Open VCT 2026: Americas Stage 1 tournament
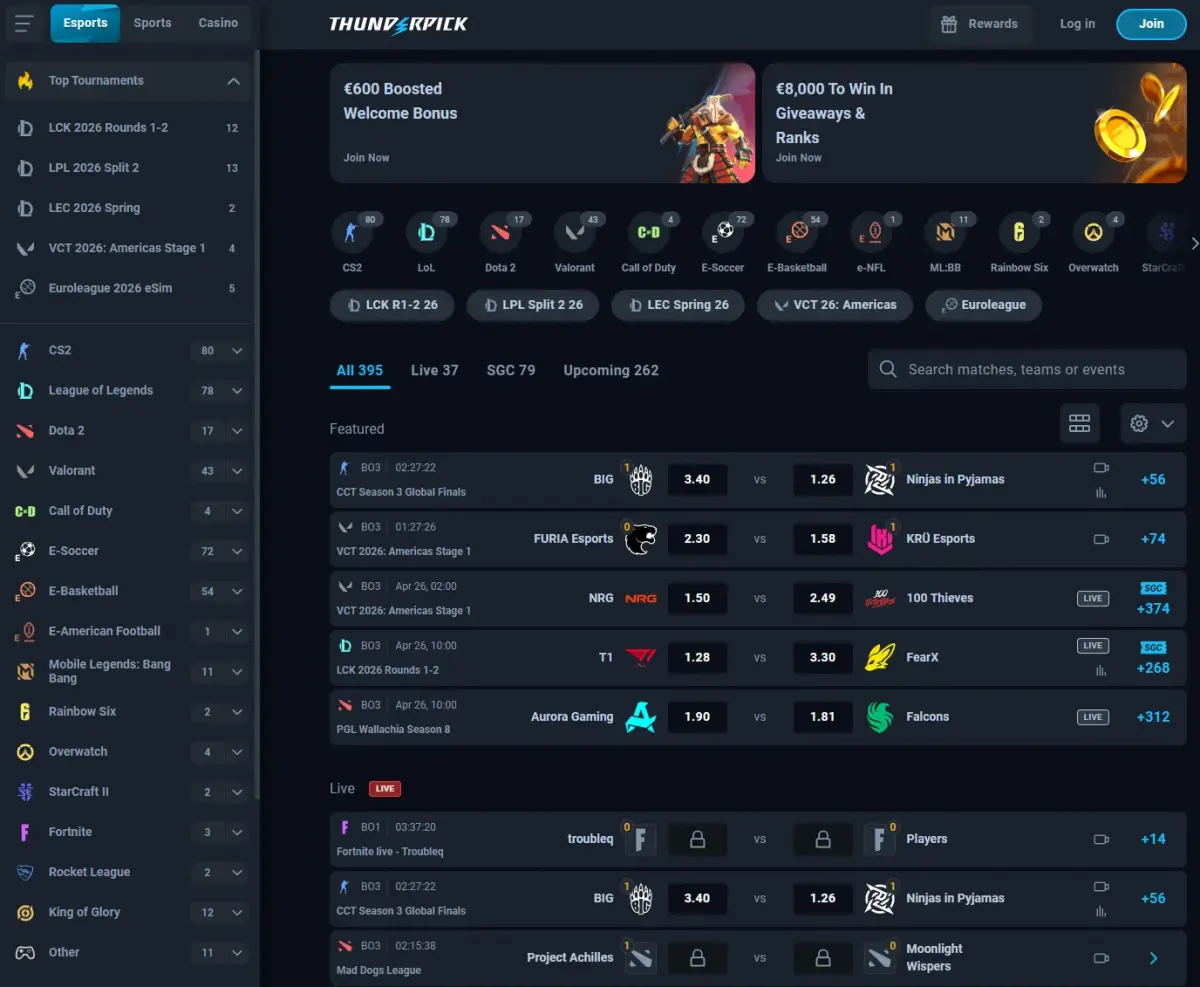 (x=128, y=248)
